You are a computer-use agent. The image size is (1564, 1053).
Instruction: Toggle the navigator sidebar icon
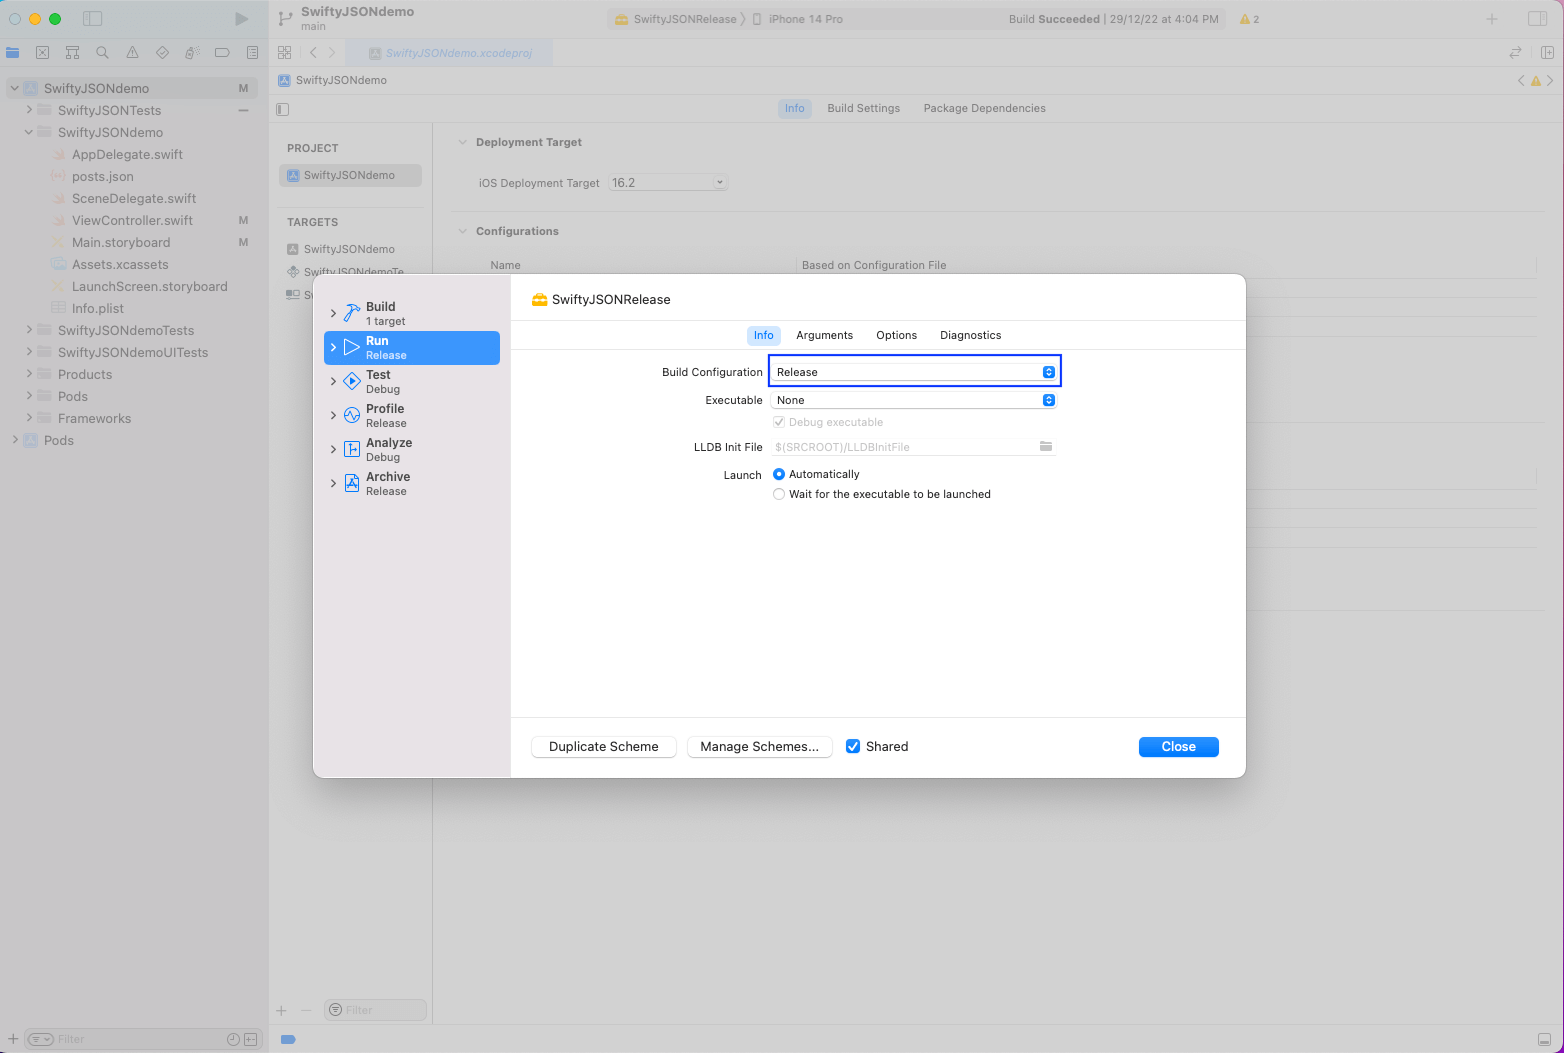click(92, 19)
